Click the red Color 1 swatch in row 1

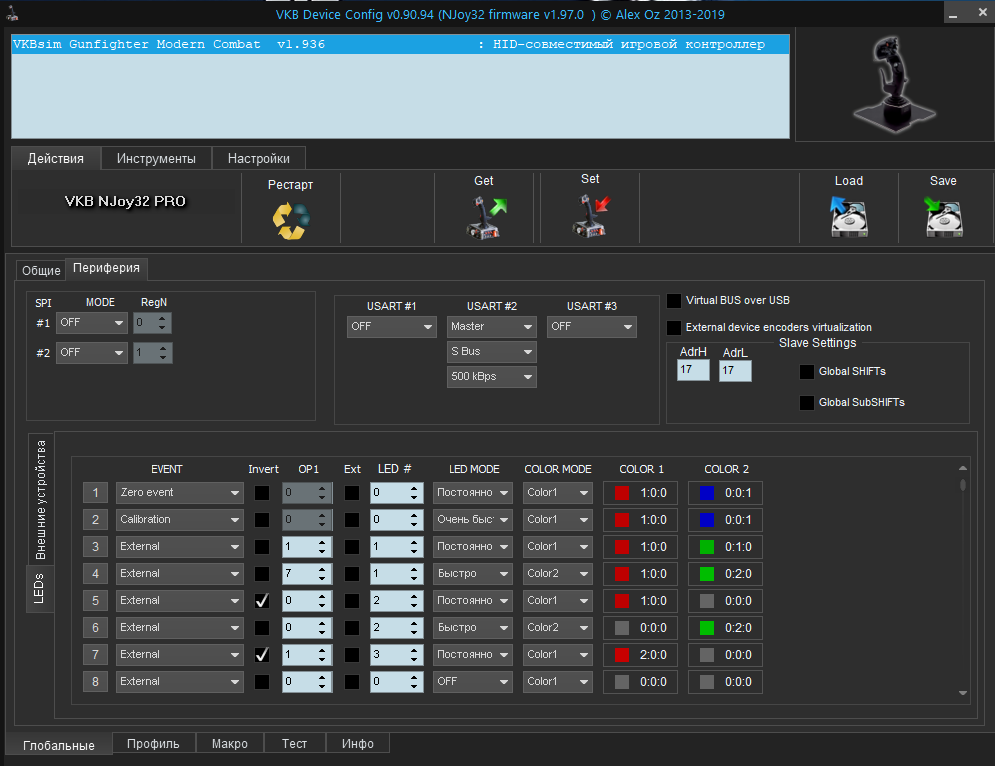pos(622,493)
